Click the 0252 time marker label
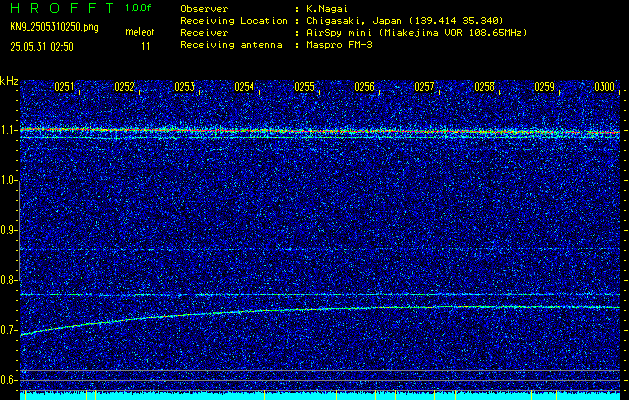 pos(124,87)
